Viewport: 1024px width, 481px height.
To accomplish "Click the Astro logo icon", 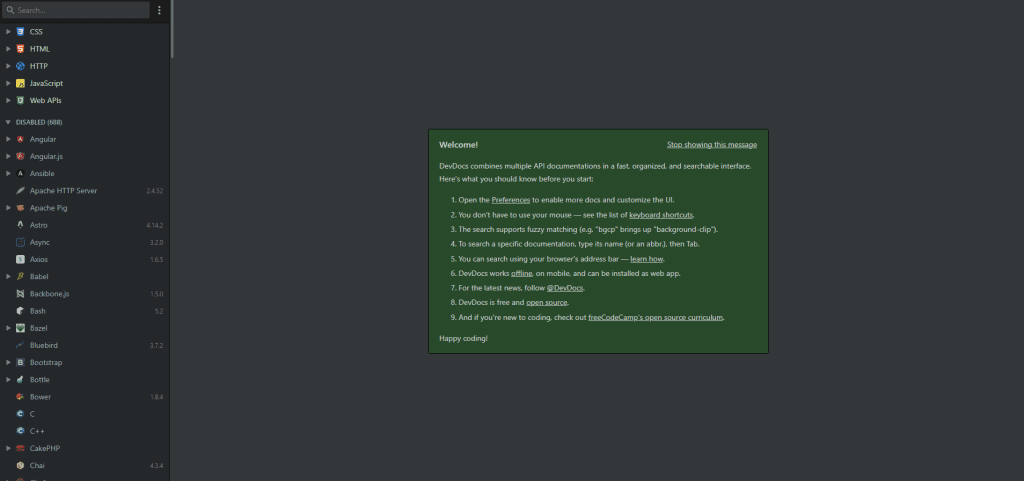I will click(20, 225).
